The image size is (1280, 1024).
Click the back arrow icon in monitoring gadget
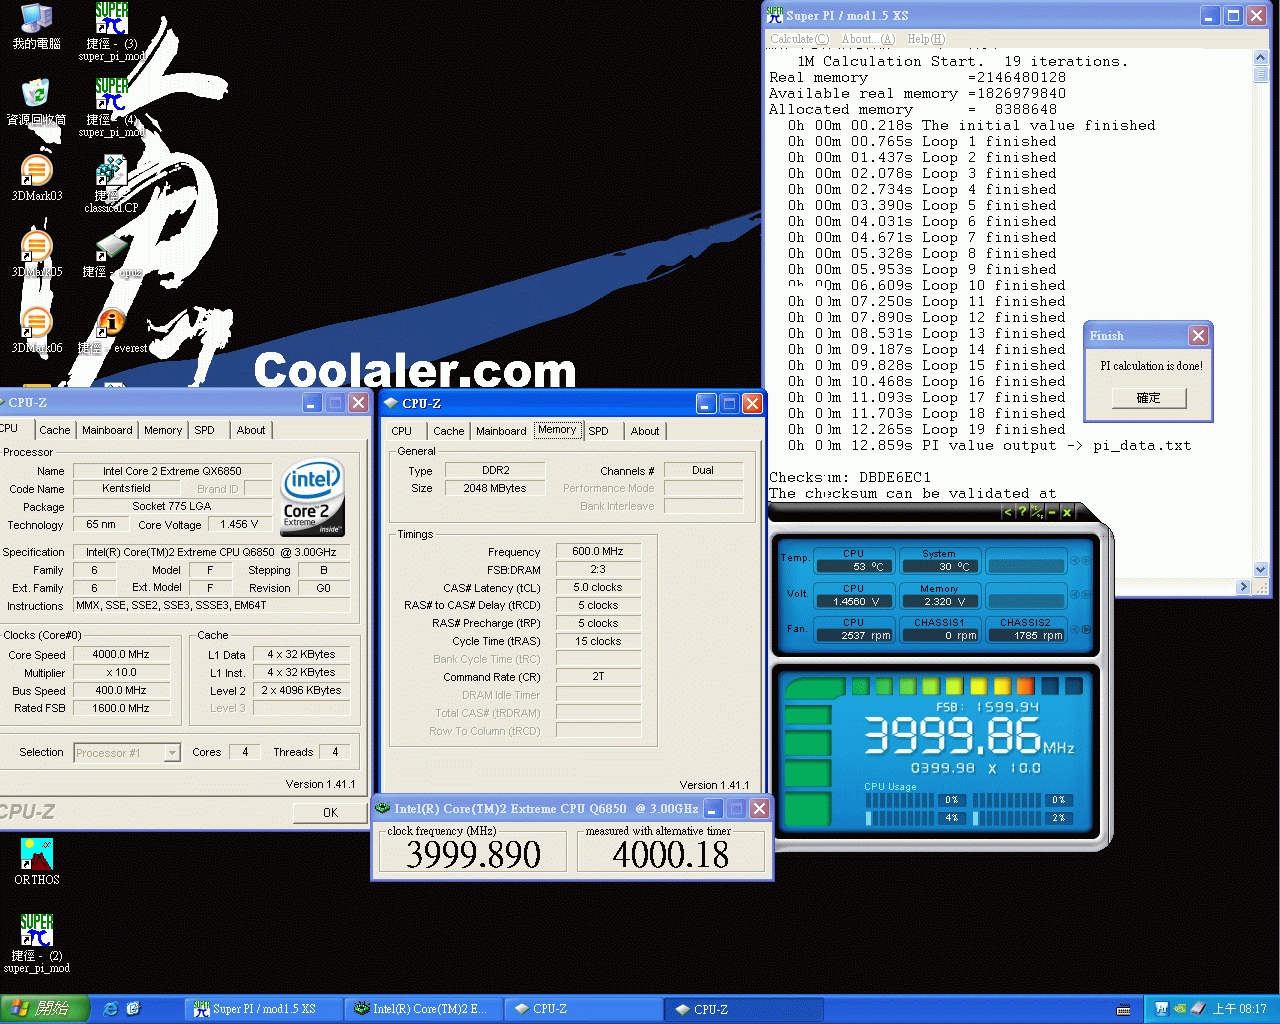point(1008,512)
